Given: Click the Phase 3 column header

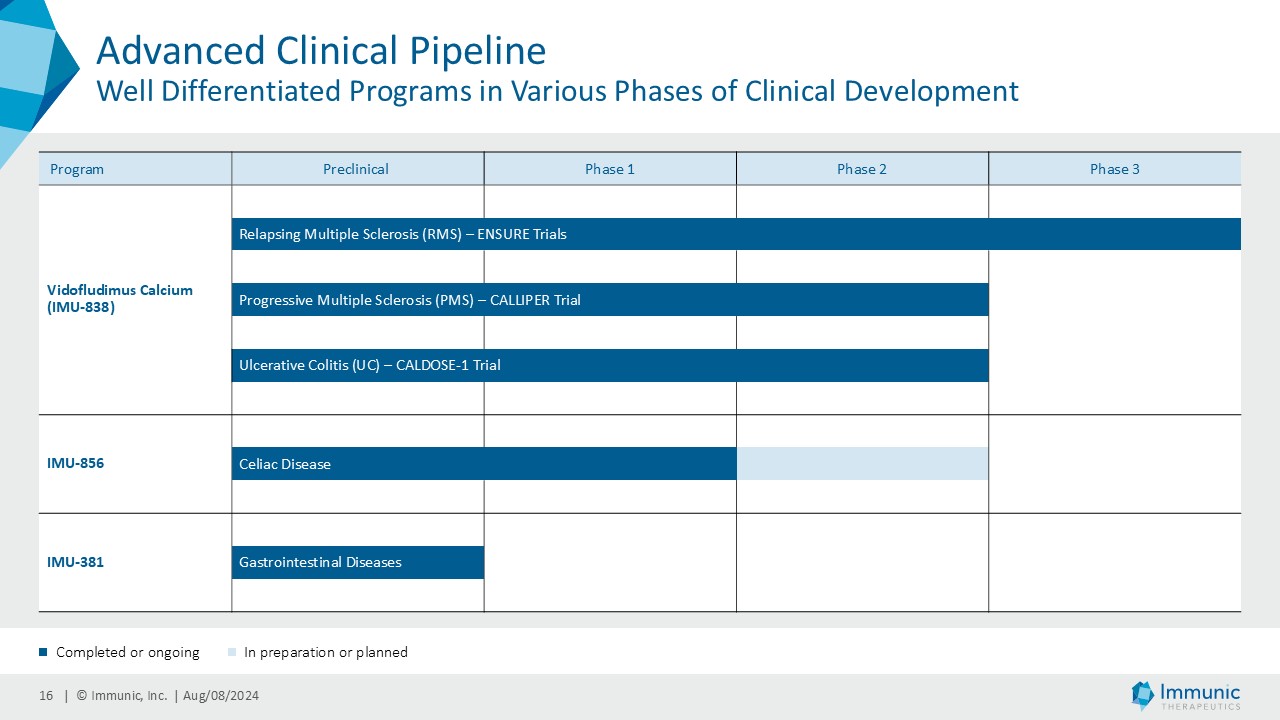Looking at the screenshot, I should 1115,169.
